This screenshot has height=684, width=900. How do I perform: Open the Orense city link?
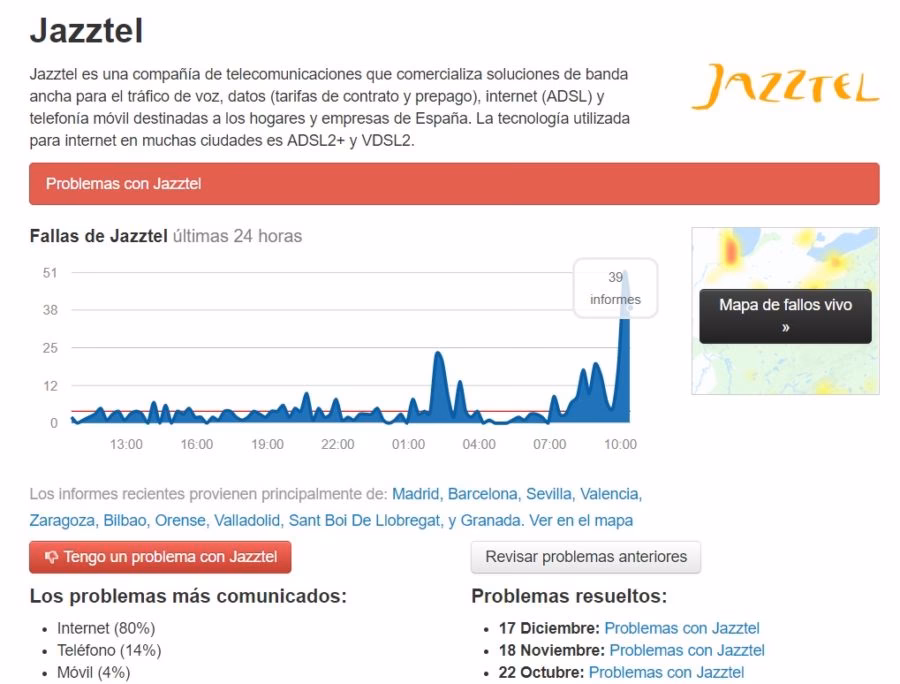coord(180,520)
